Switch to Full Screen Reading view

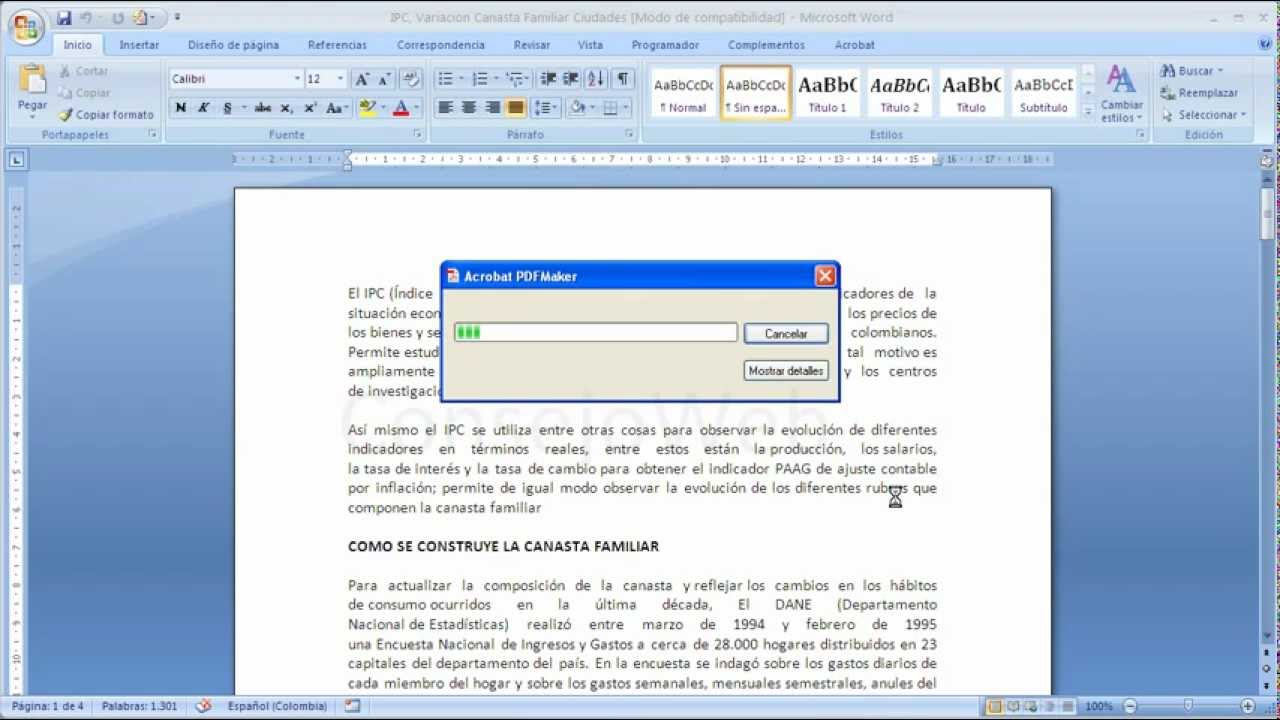tap(1011, 706)
